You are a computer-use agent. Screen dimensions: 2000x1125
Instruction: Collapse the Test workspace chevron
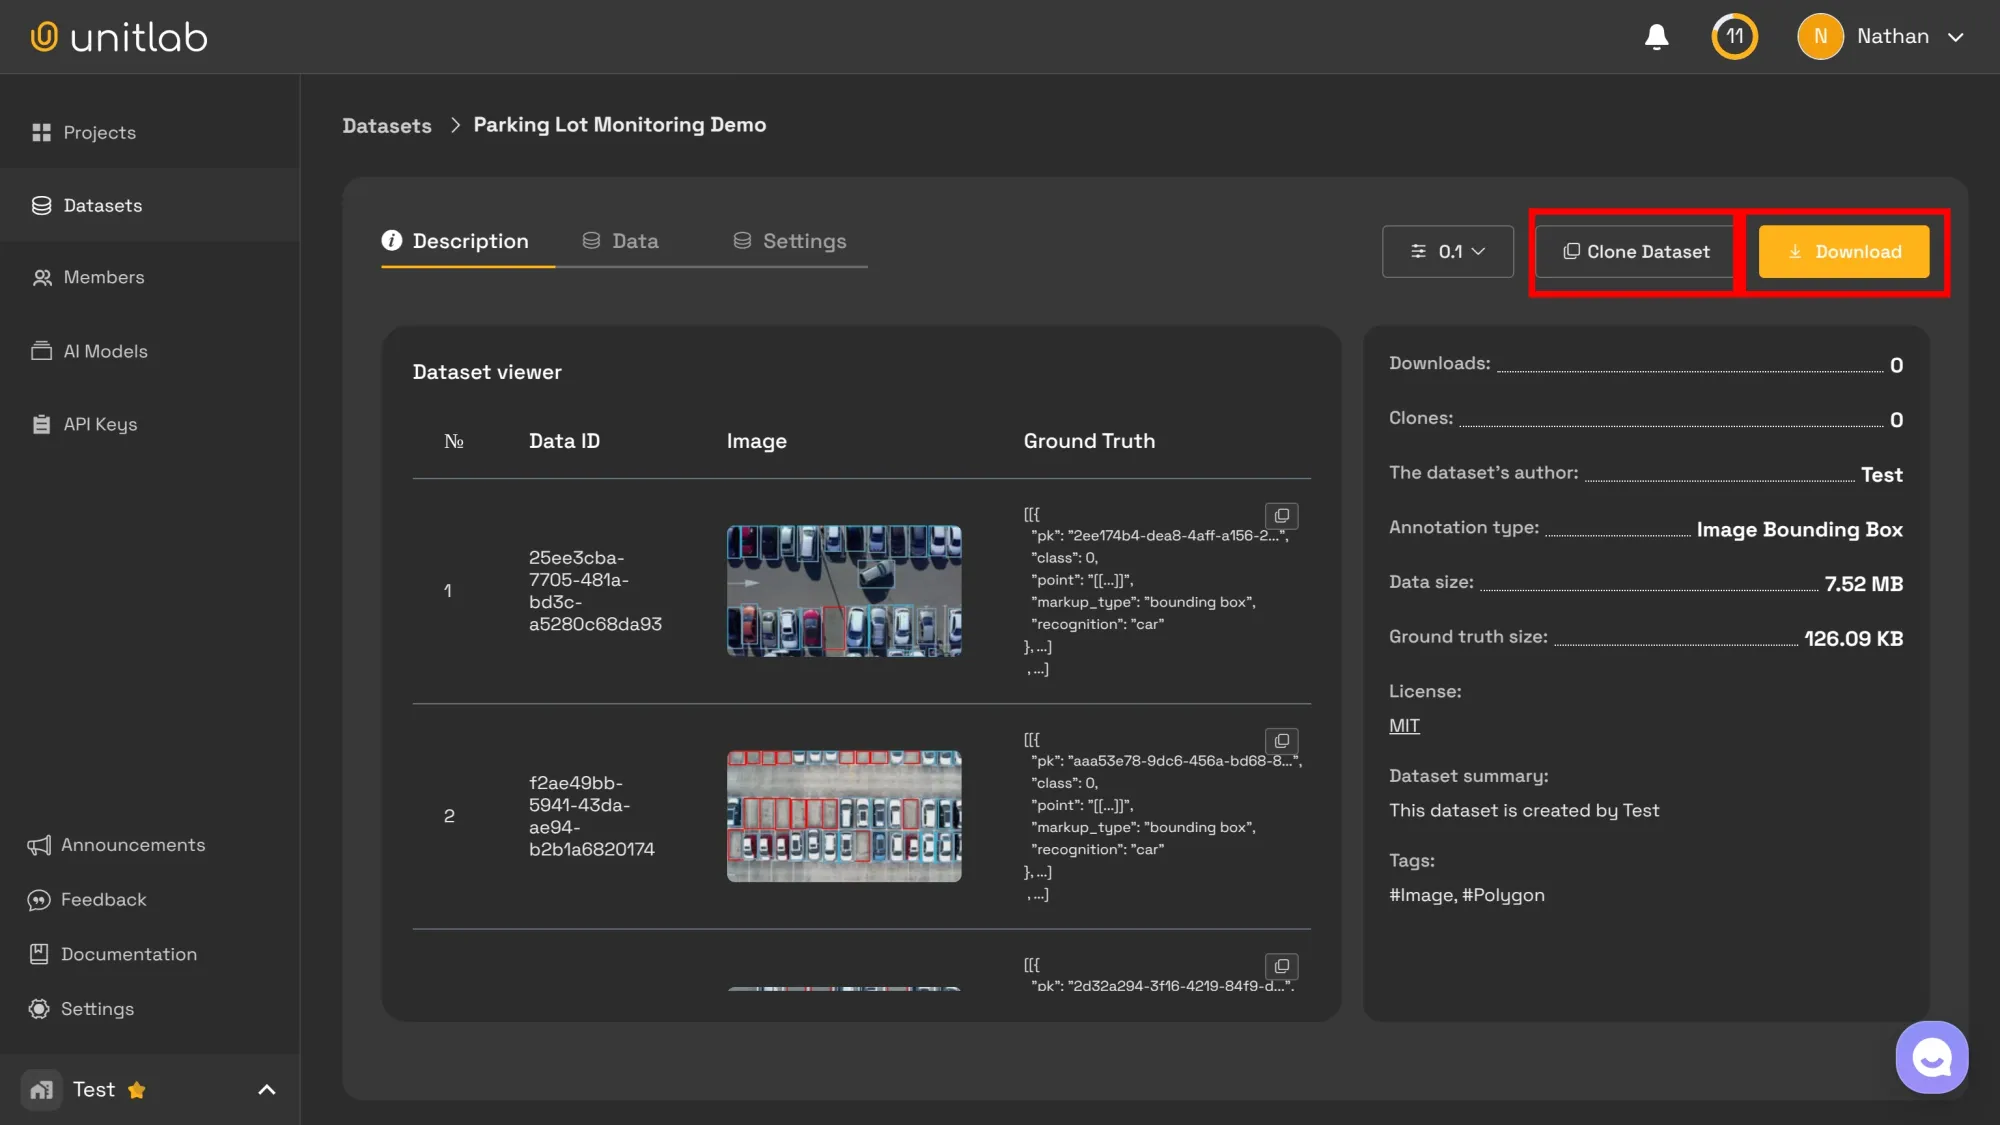tap(265, 1089)
